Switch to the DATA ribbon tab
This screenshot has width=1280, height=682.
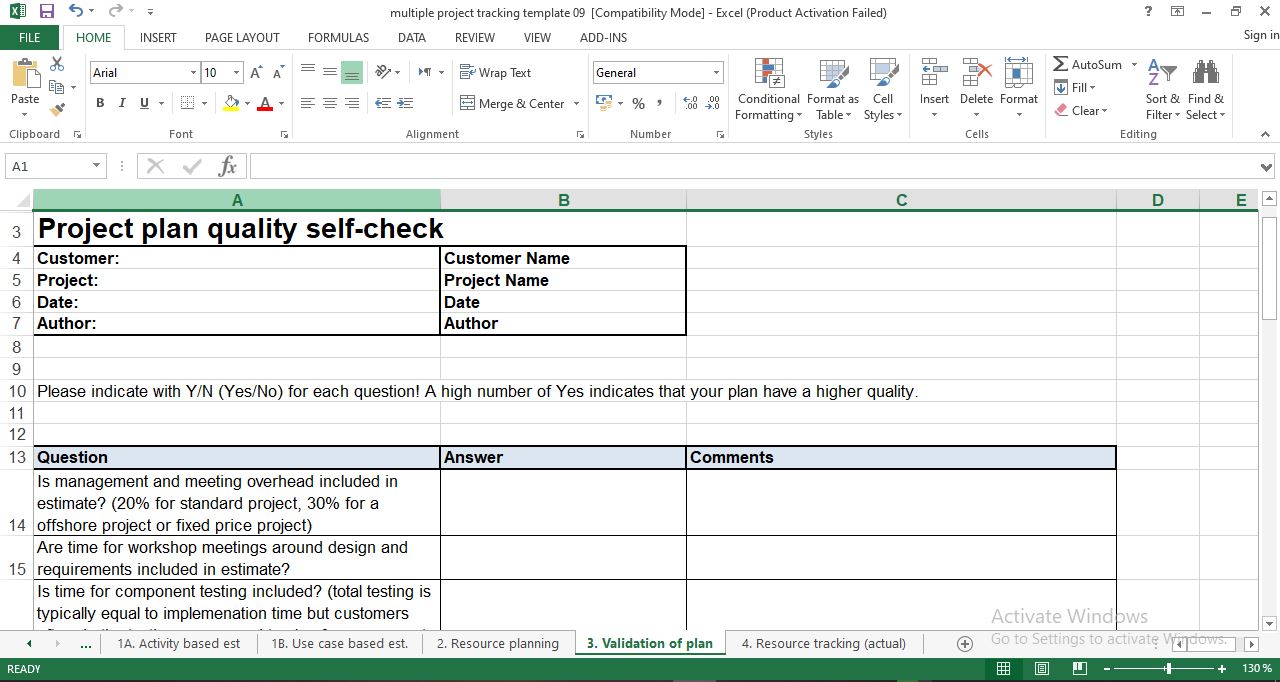click(x=411, y=37)
